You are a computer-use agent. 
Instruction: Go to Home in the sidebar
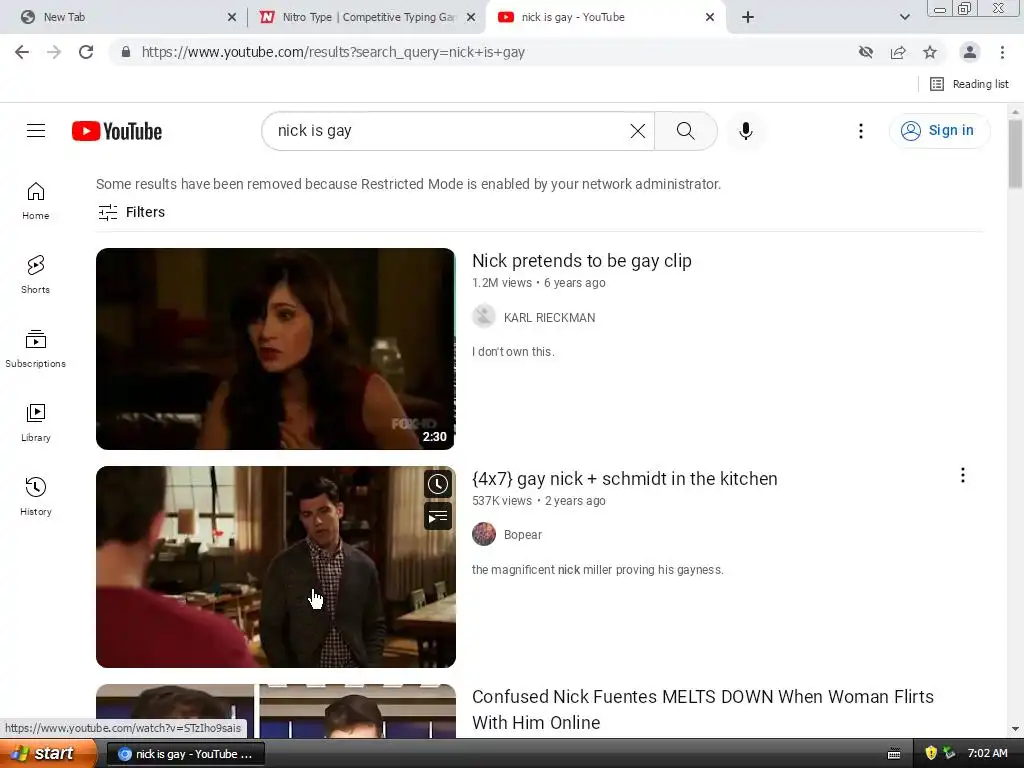click(x=36, y=200)
